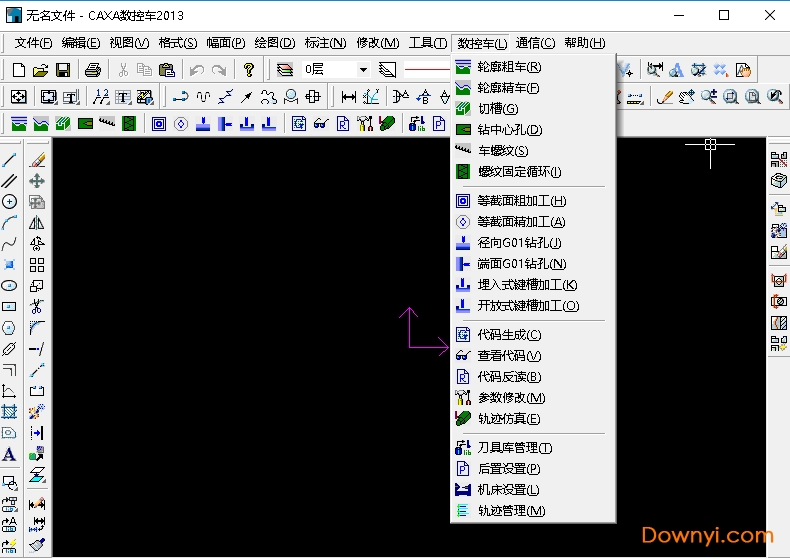Open the 编辑(E) menu
The image size is (790, 559).
pos(81,43)
